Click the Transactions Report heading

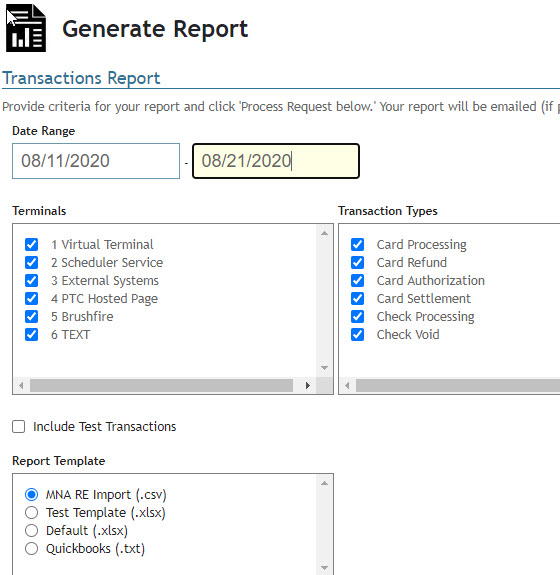point(81,78)
